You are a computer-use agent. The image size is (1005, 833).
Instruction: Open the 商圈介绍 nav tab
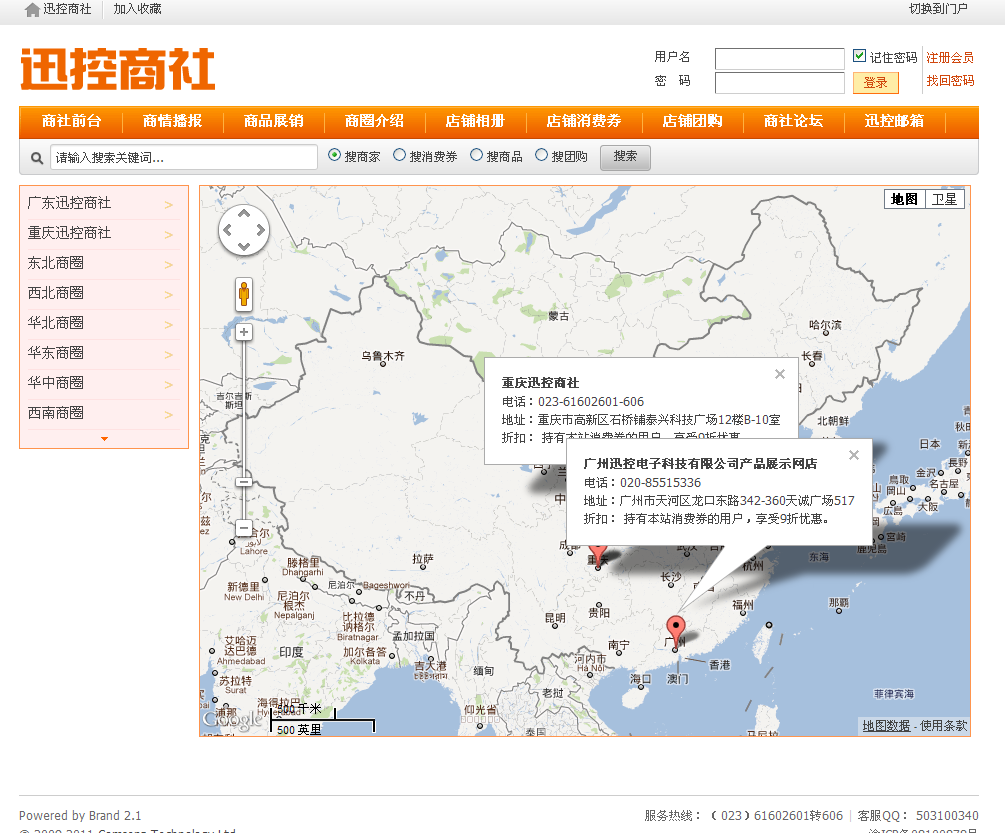click(374, 122)
